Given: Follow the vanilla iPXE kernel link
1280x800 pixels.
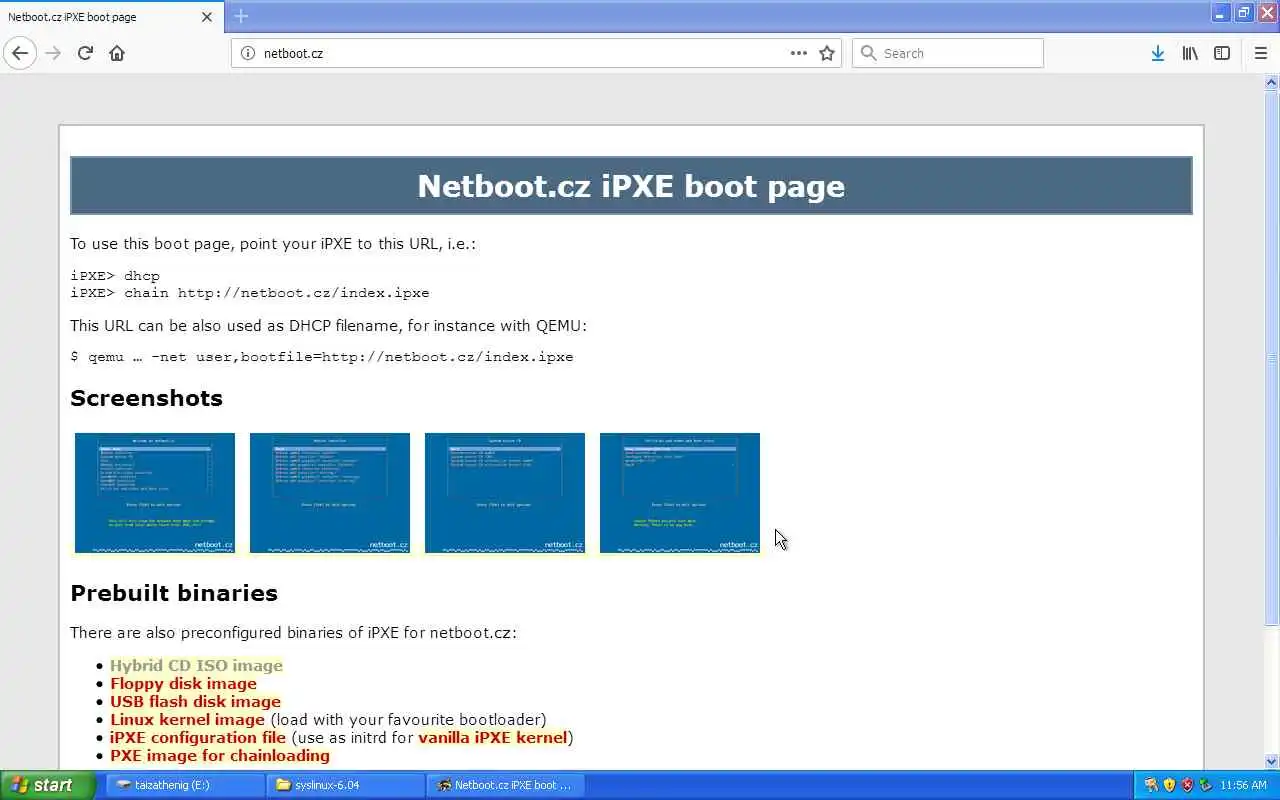Looking at the screenshot, I should click(493, 737).
